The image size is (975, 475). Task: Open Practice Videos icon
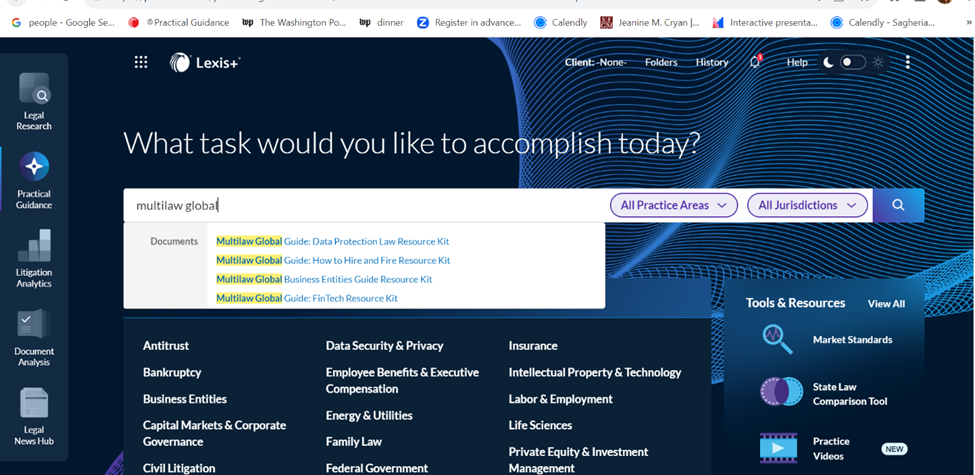click(778, 448)
